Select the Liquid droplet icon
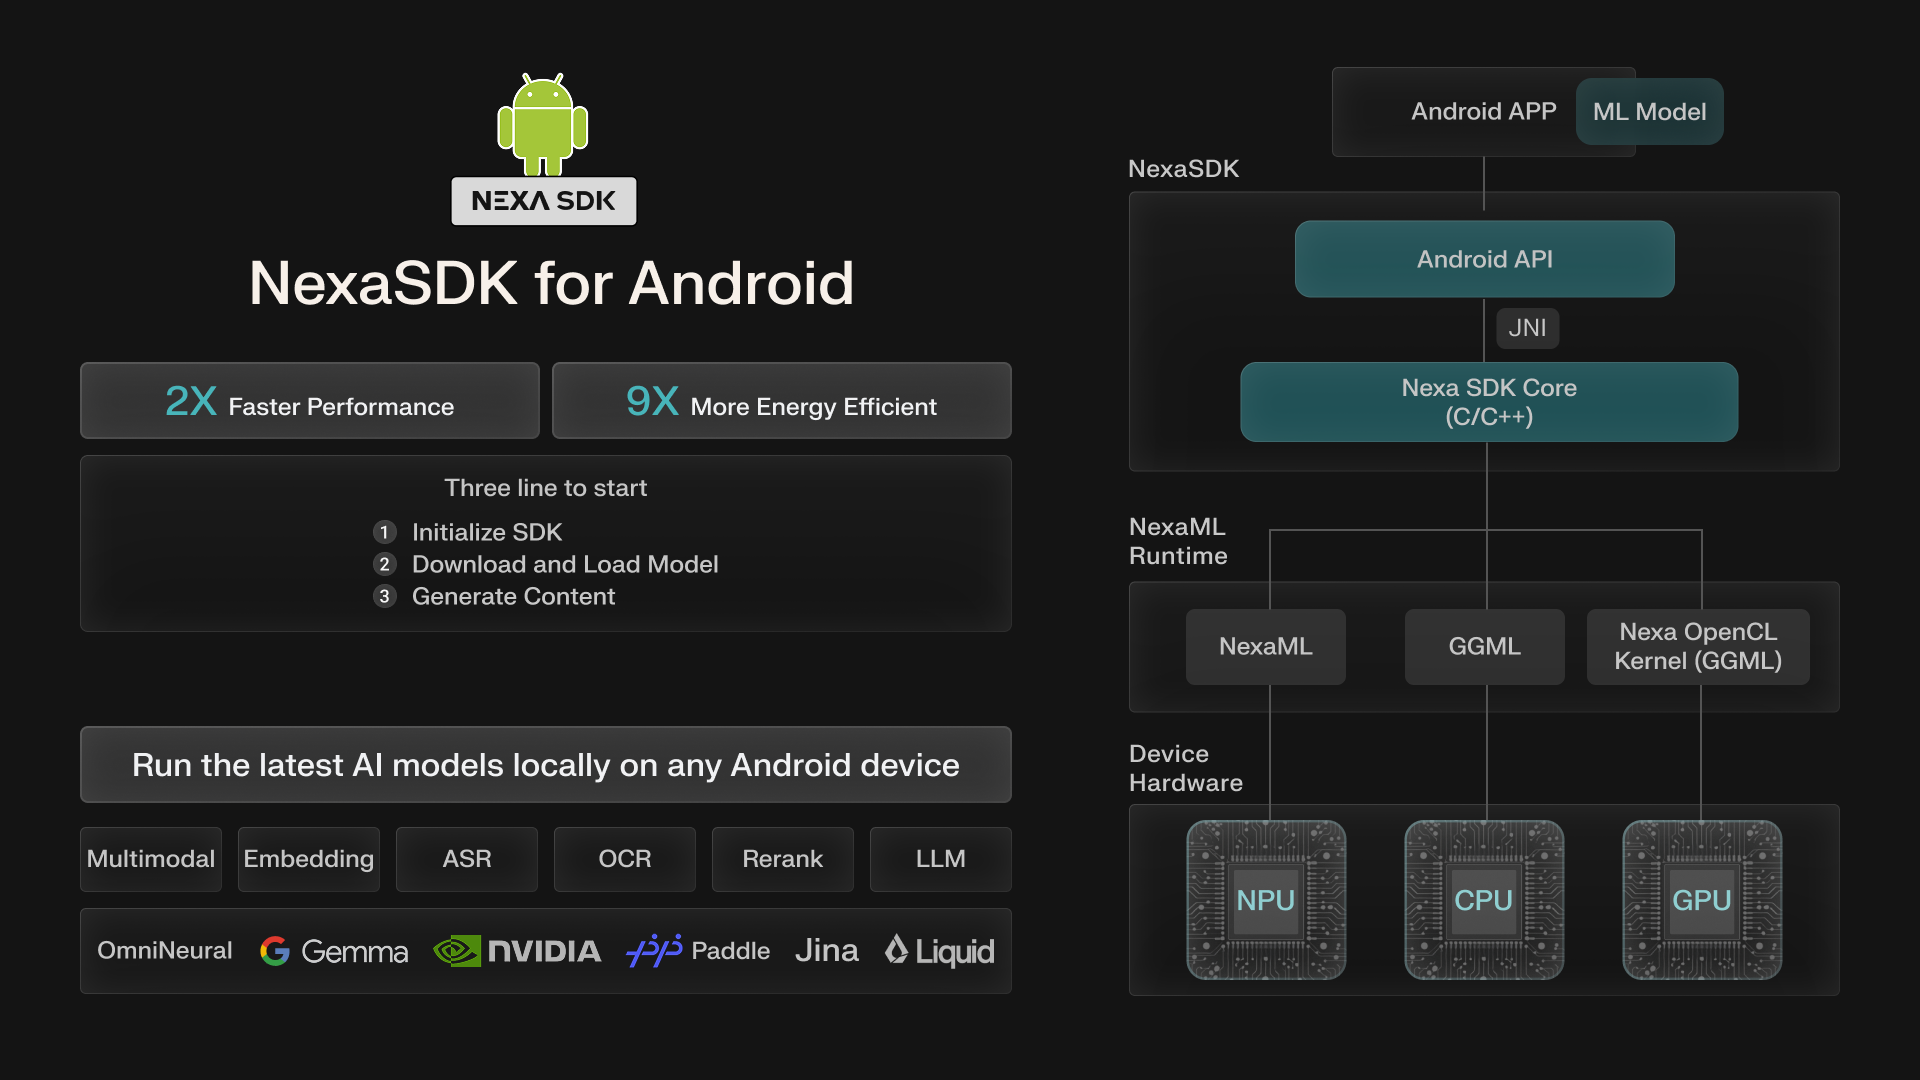 coord(897,949)
